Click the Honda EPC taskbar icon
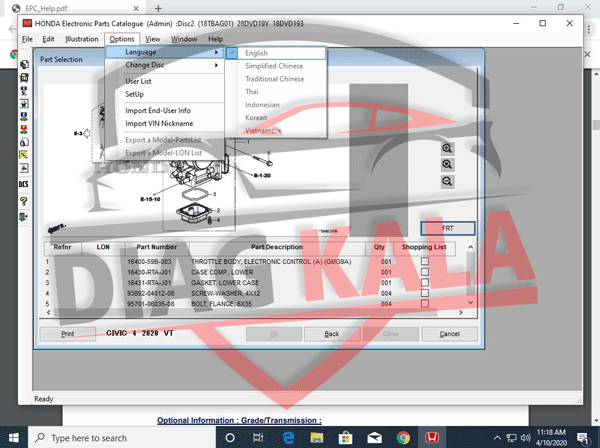 coord(432,437)
